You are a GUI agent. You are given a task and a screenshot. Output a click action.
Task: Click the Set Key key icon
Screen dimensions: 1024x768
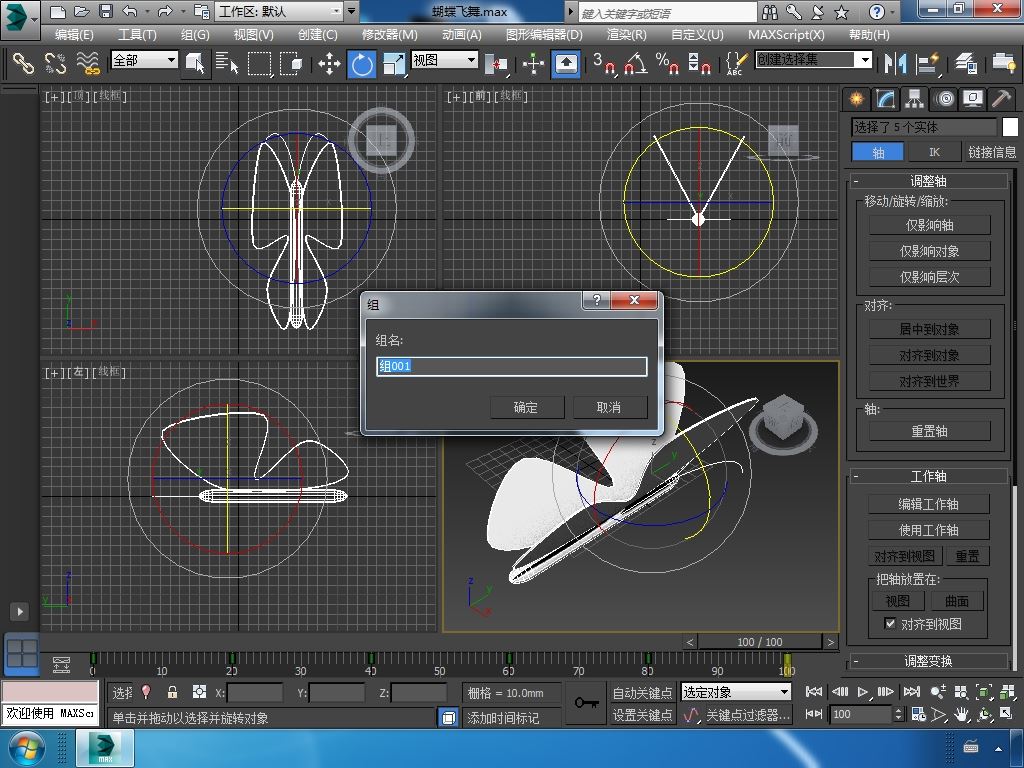click(587, 703)
